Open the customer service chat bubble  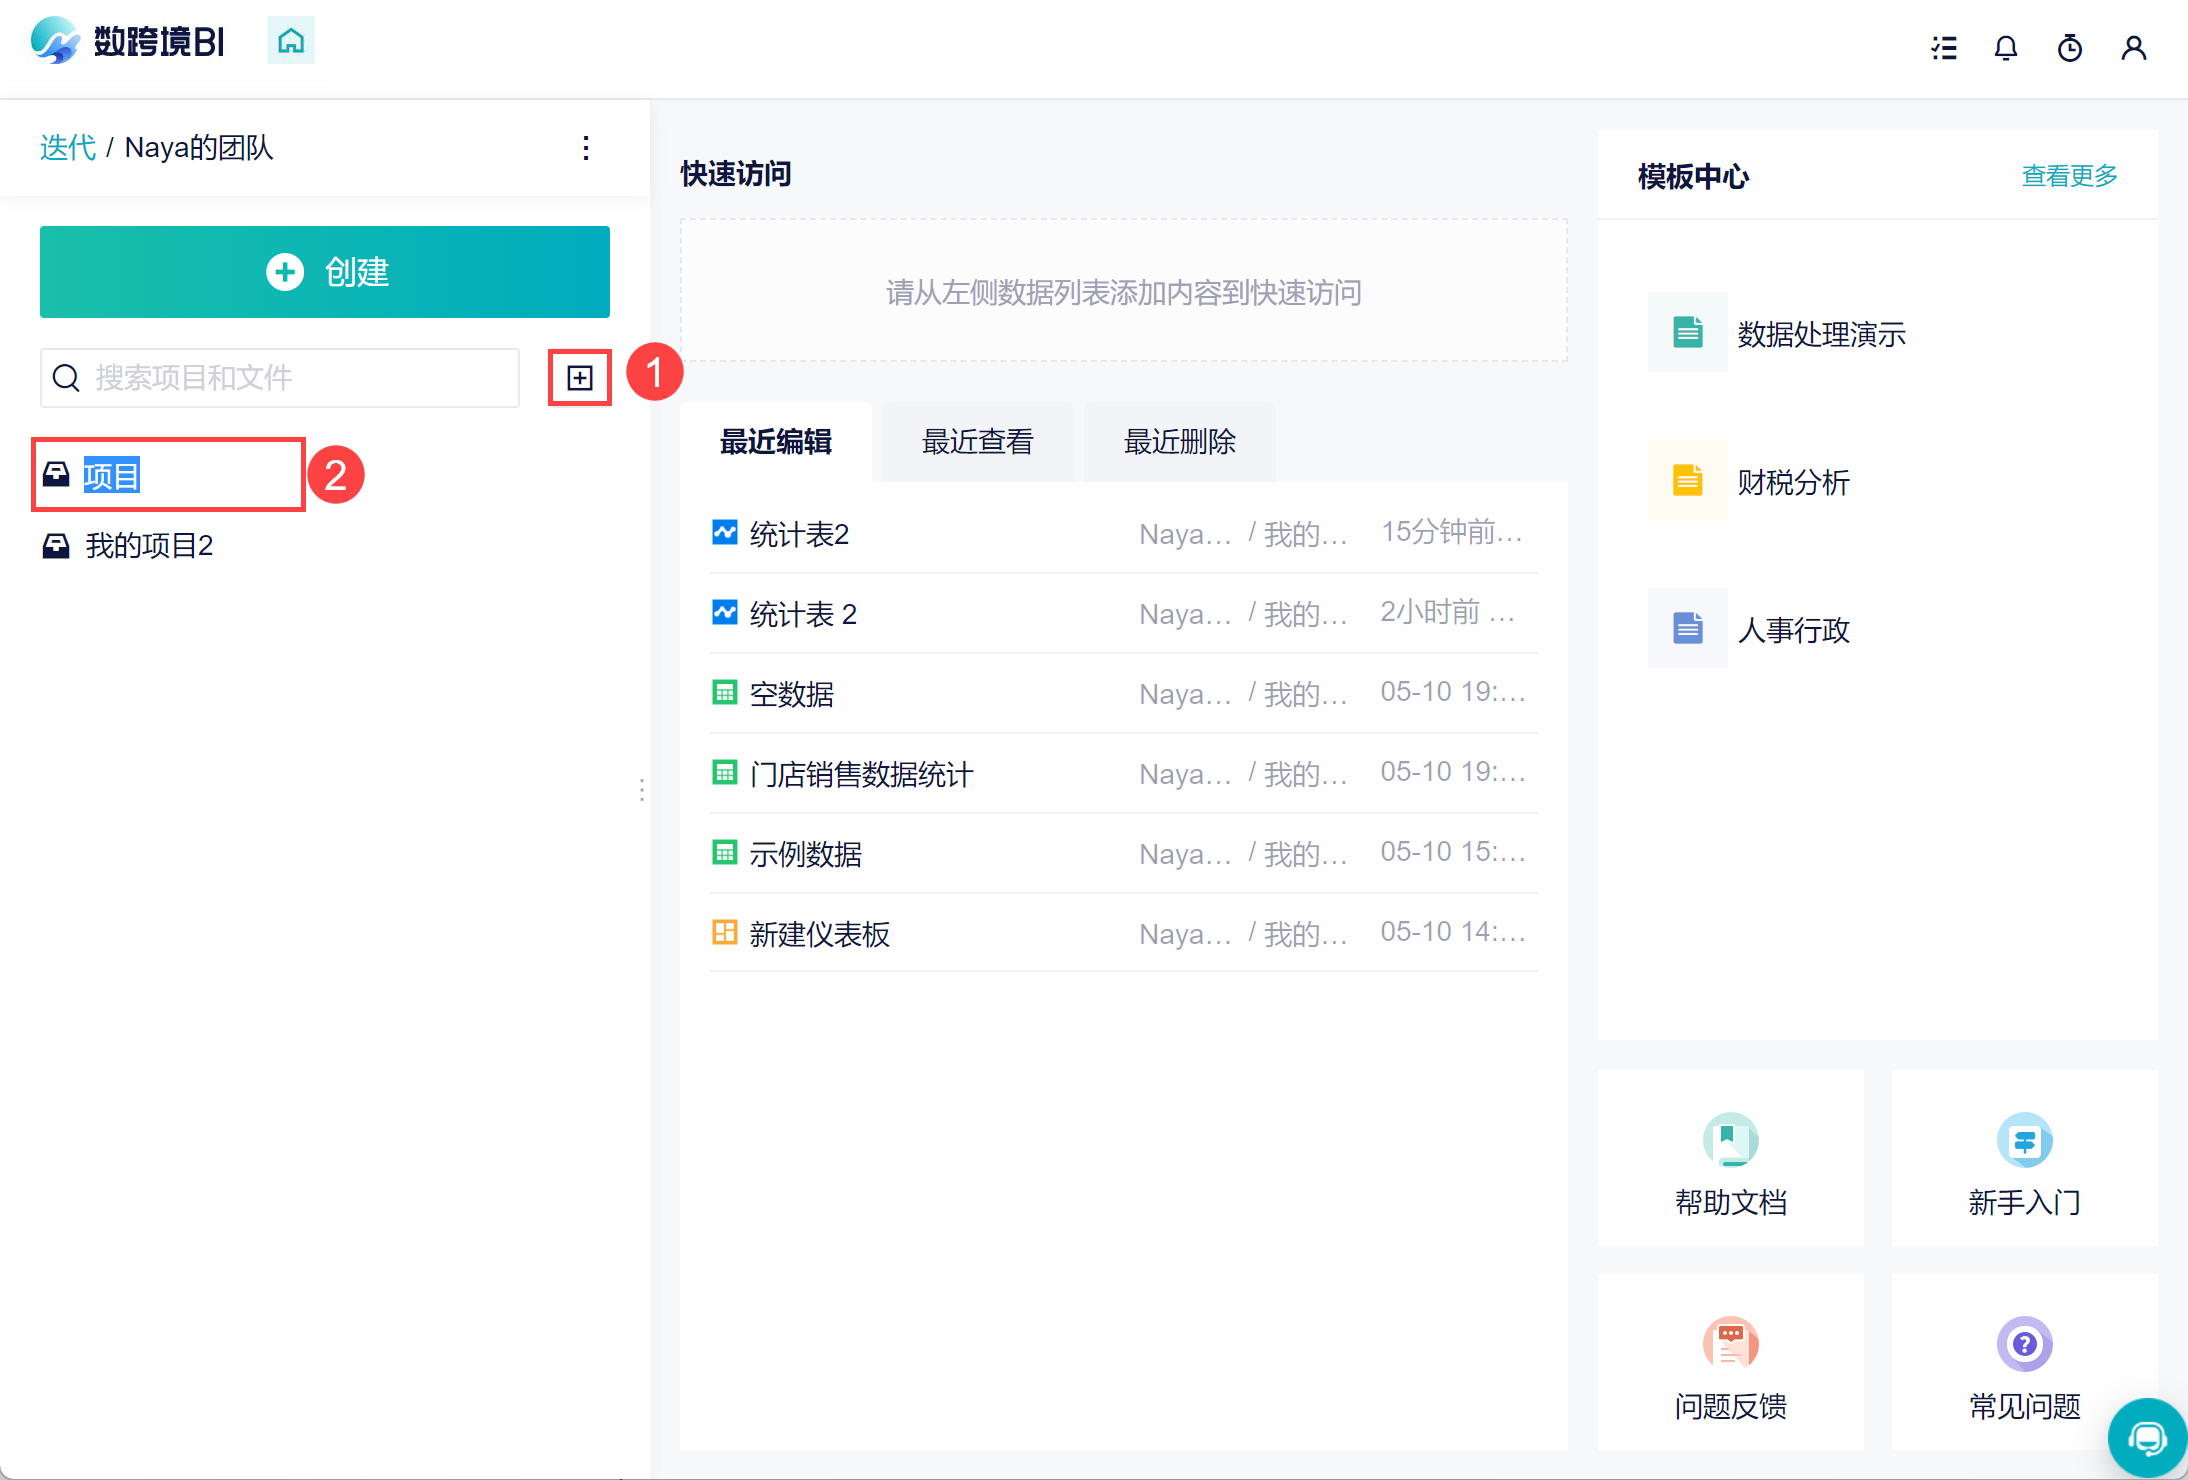click(x=2146, y=1438)
